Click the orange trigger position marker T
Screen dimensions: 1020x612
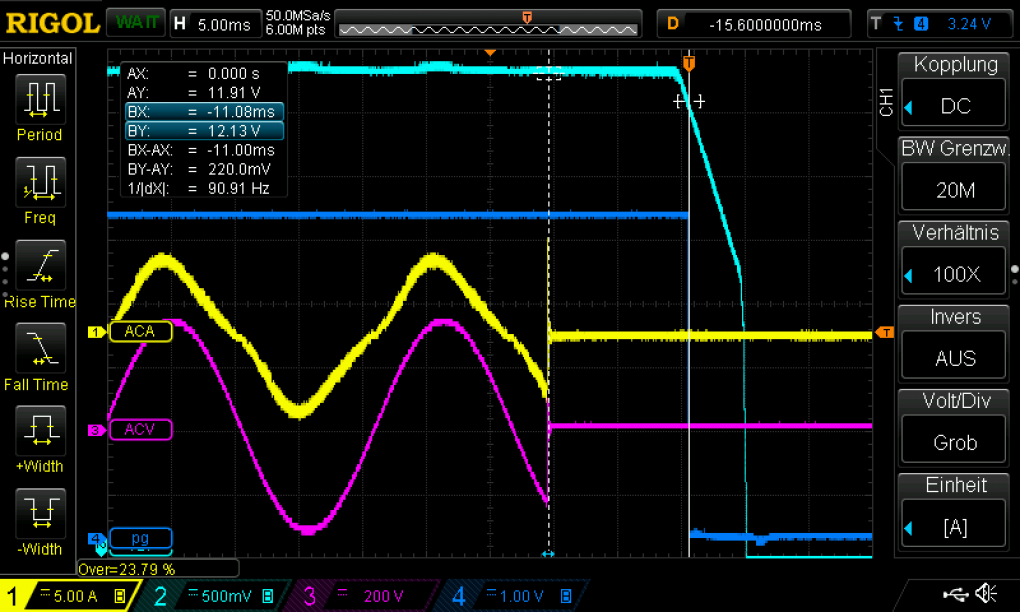(689, 63)
